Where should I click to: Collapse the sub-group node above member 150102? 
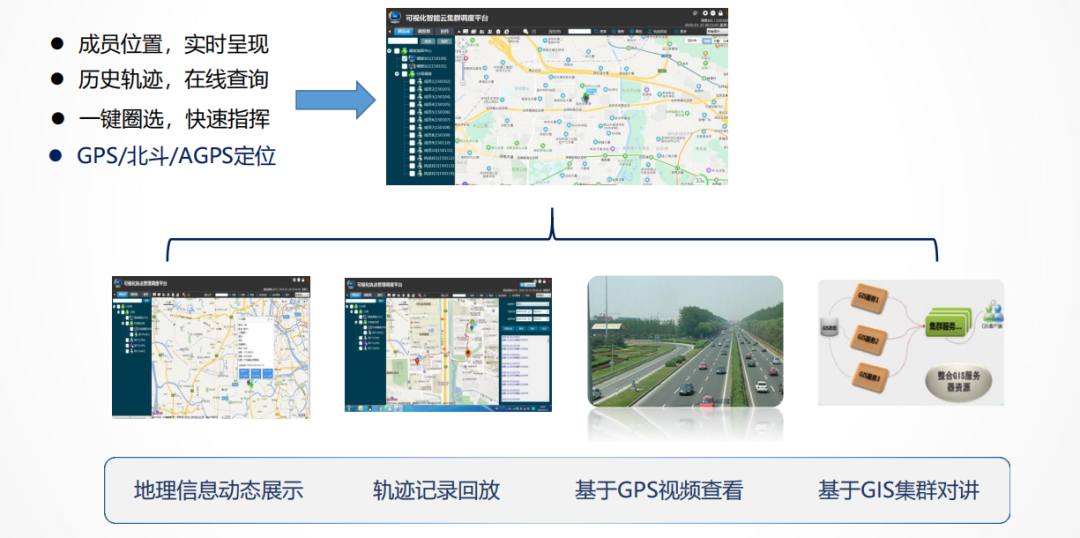click(397, 74)
